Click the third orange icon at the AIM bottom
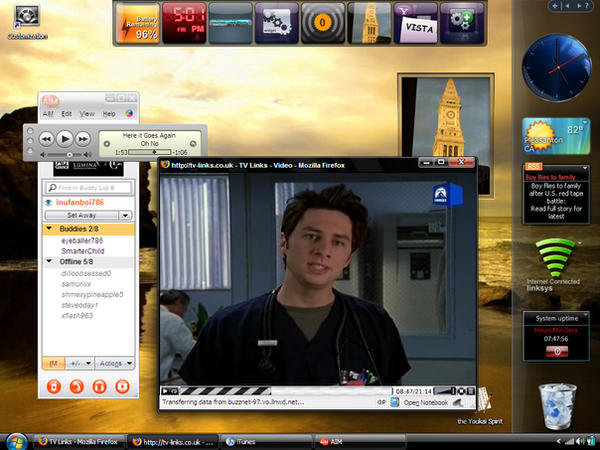The width and height of the screenshot is (600, 450). [x=99, y=386]
